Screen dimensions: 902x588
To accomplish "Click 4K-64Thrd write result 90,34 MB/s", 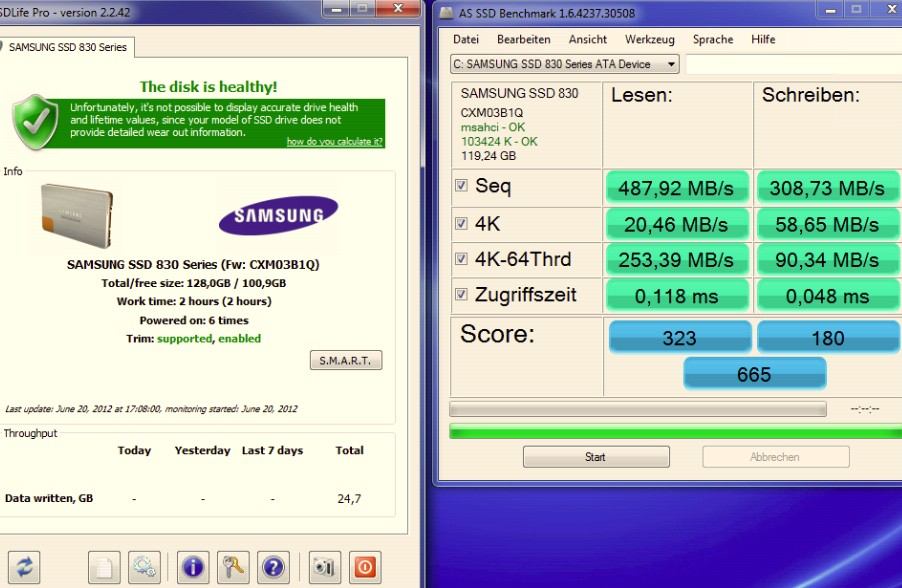I will pyautogui.click(x=827, y=260).
